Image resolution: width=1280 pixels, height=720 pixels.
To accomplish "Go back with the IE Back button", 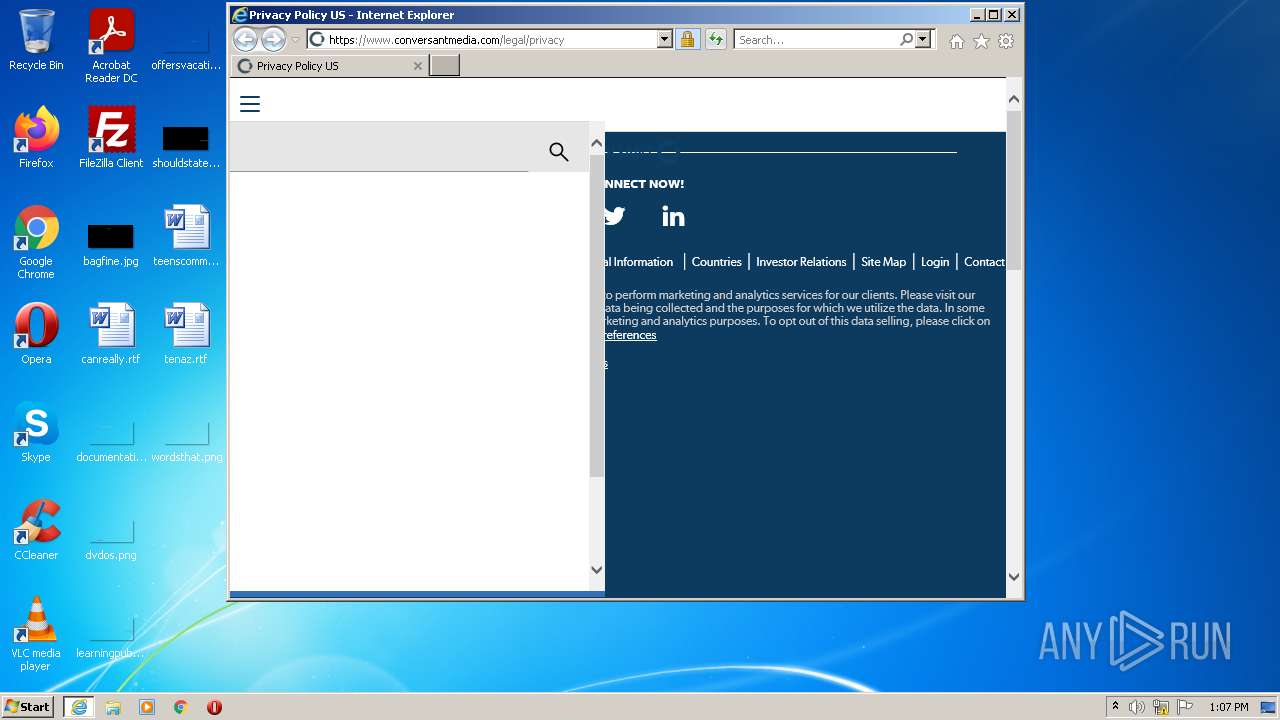I will [245, 39].
